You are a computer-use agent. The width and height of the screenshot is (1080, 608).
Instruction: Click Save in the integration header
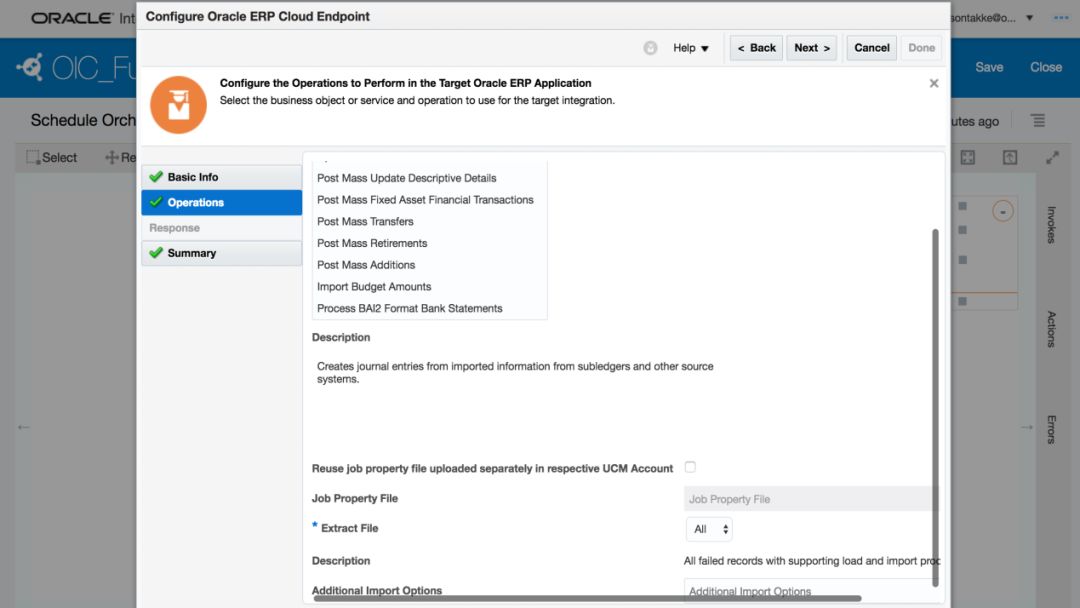989,67
